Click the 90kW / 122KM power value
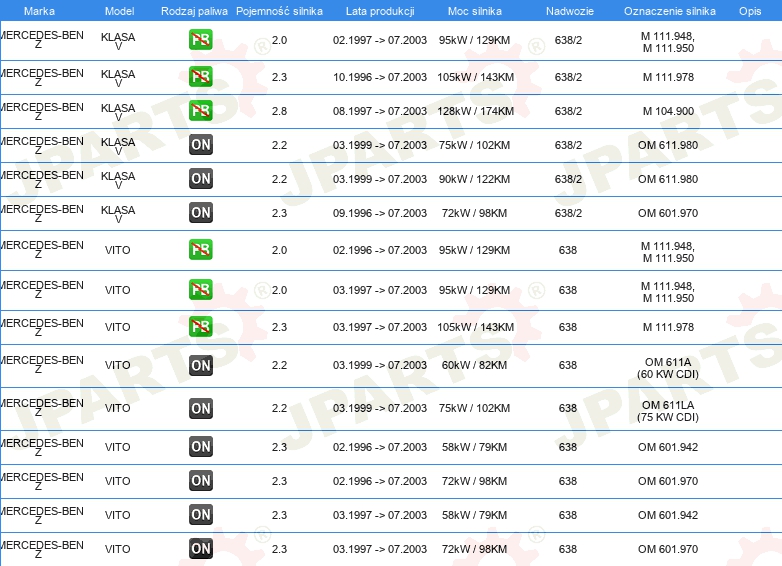 coord(474,179)
